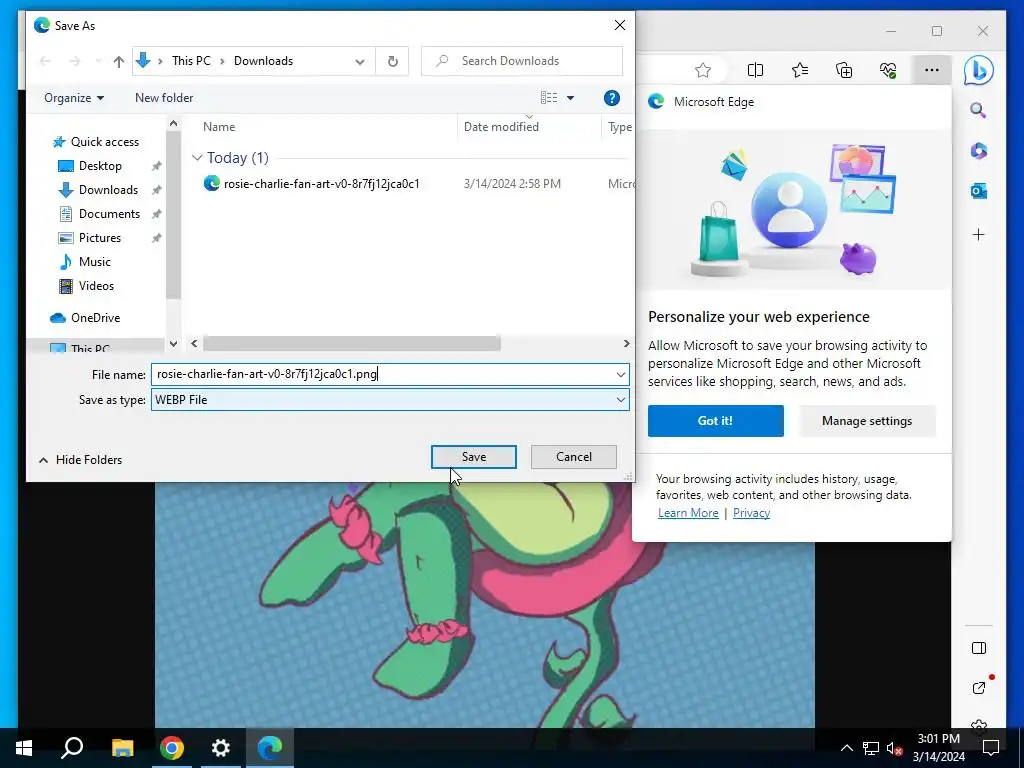This screenshot has height=768, width=1024.
Task: Collapse folders with Hide Folders
Action: 80,460
